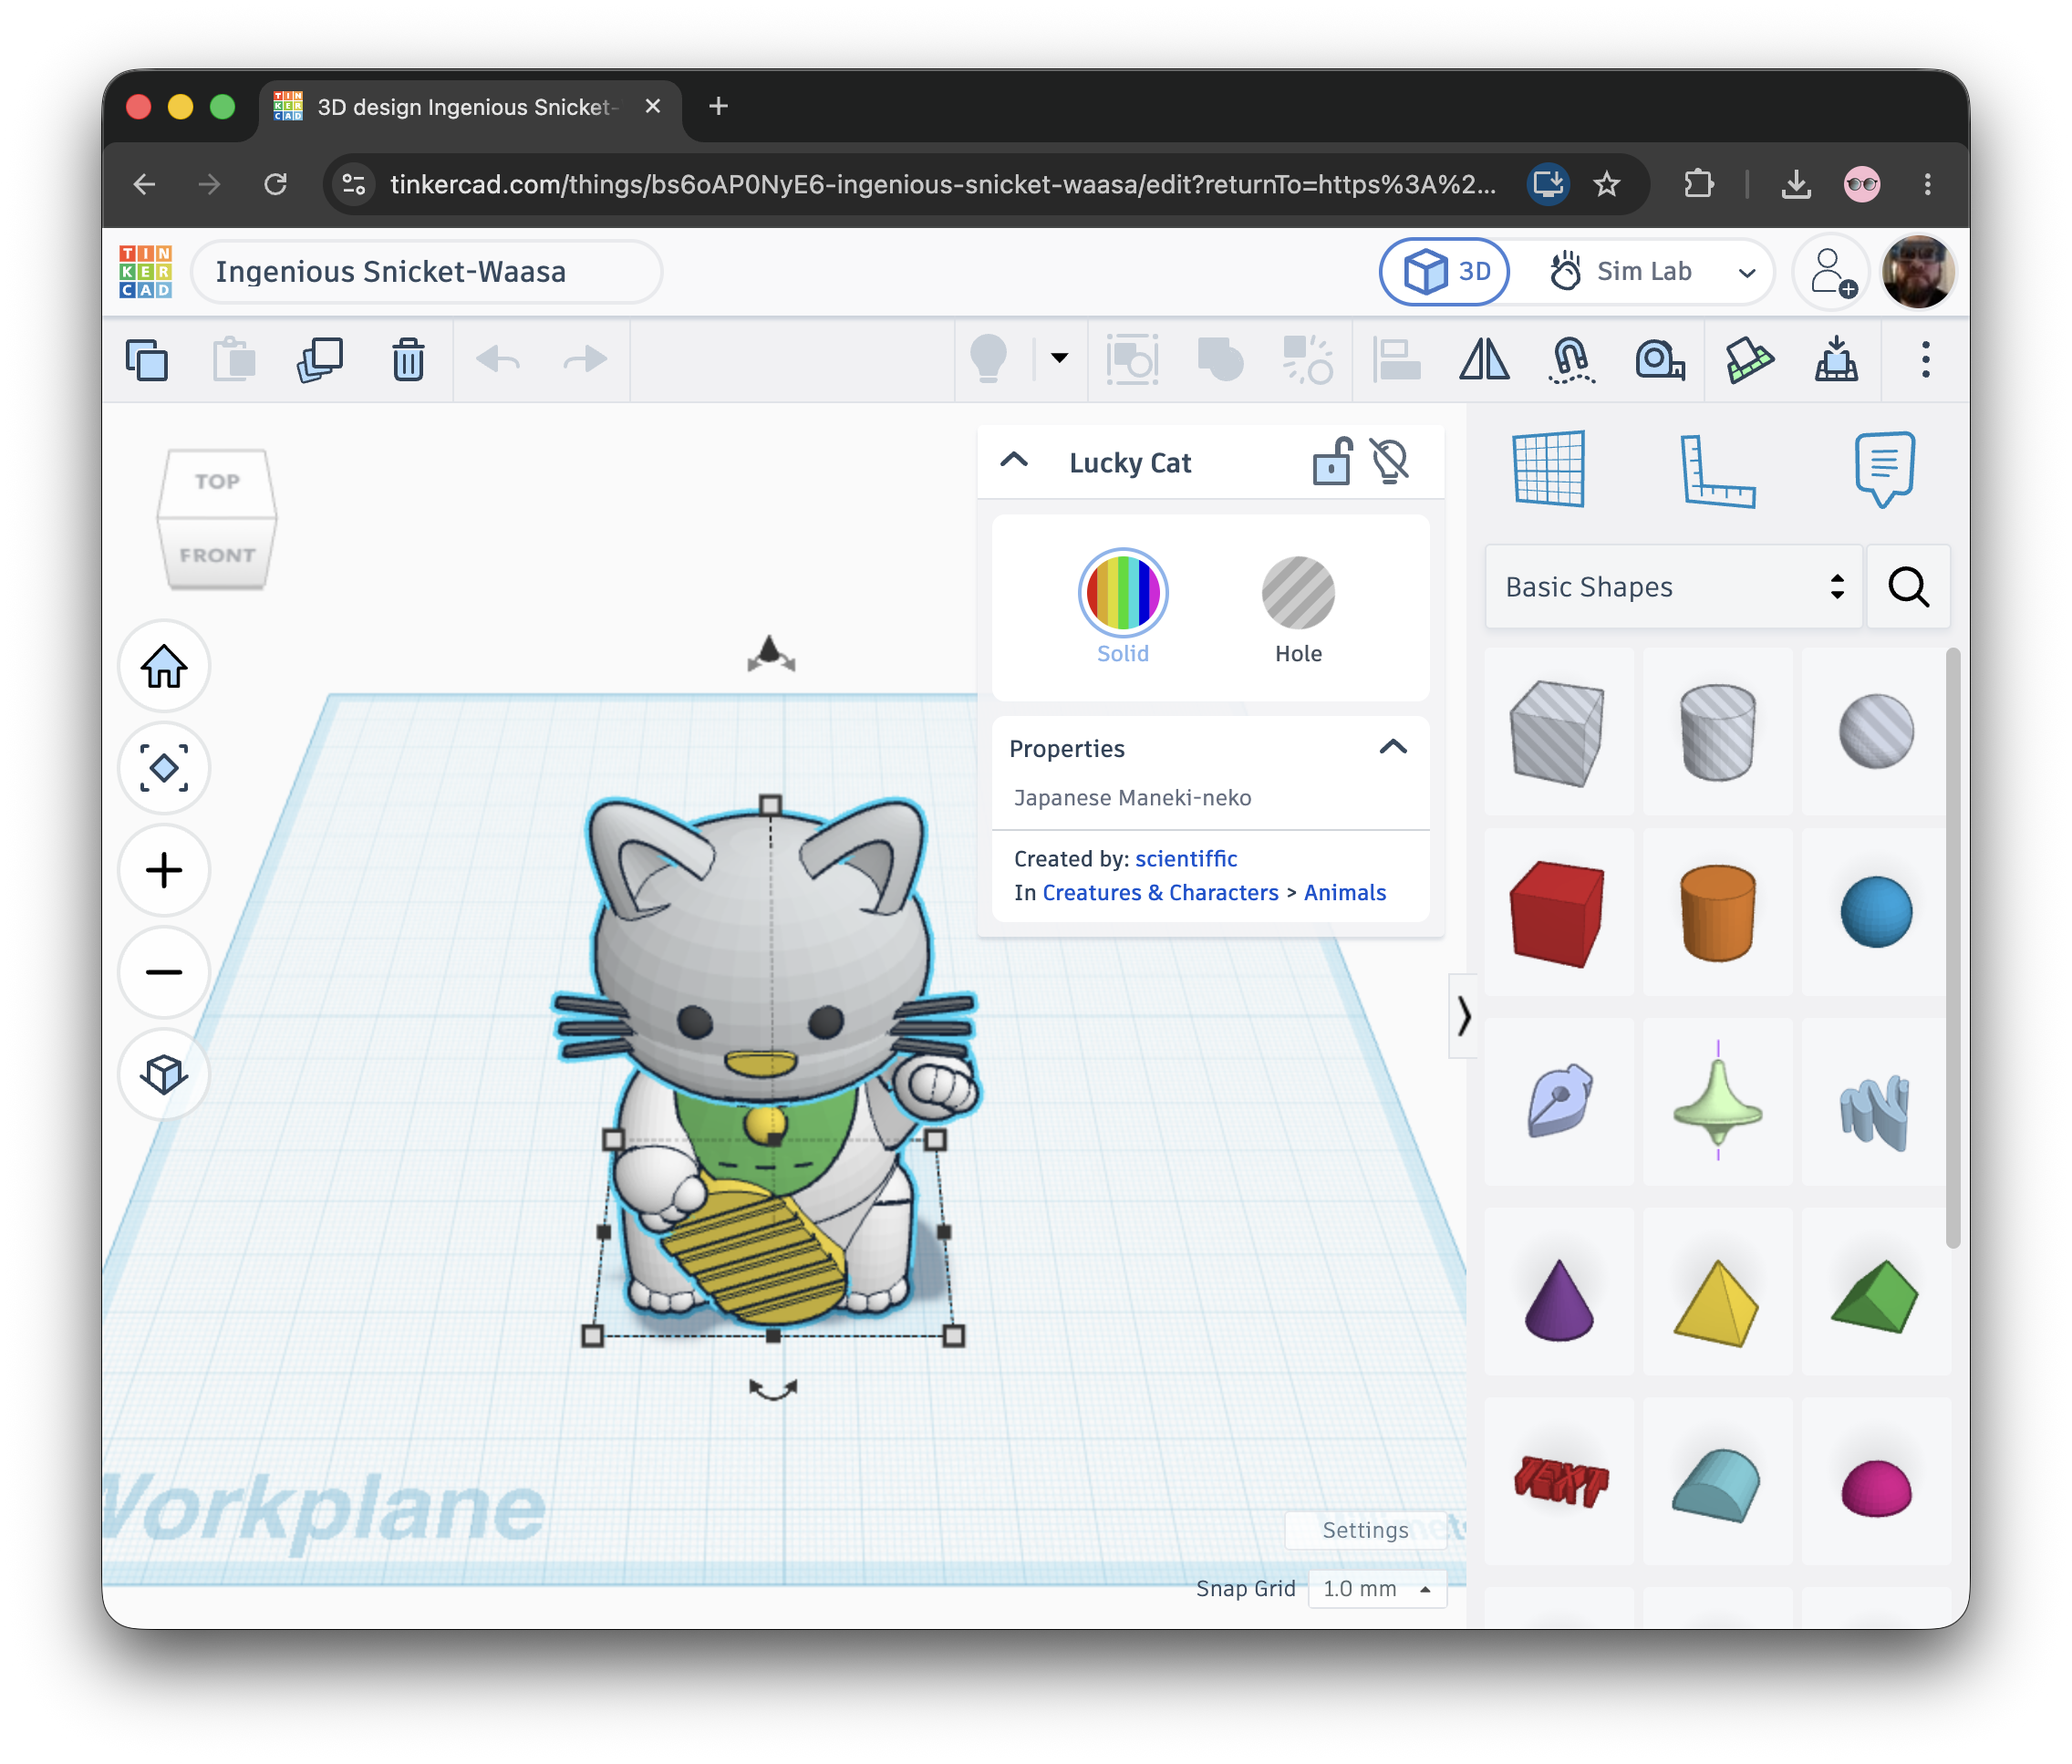Viewport: 2072px width, 1764px height.
Task: Click the Paste clipboard icon
Action: pyautogui.click(x=234, y=360)
